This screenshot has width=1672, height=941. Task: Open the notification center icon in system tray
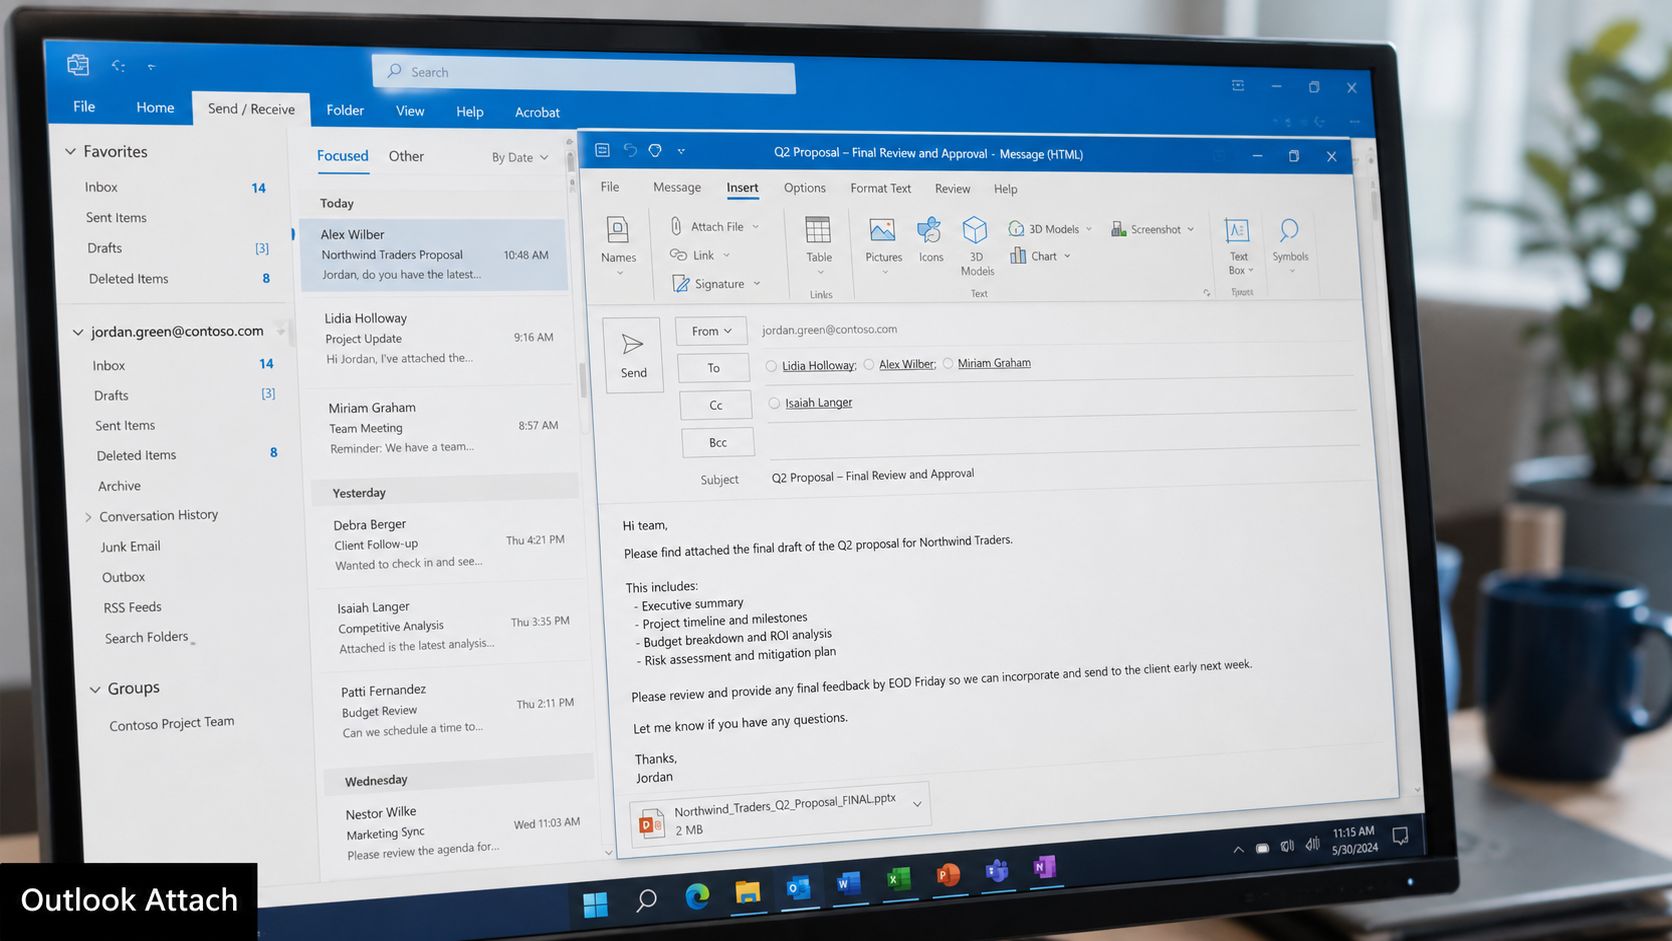[x=1400, y=836]
